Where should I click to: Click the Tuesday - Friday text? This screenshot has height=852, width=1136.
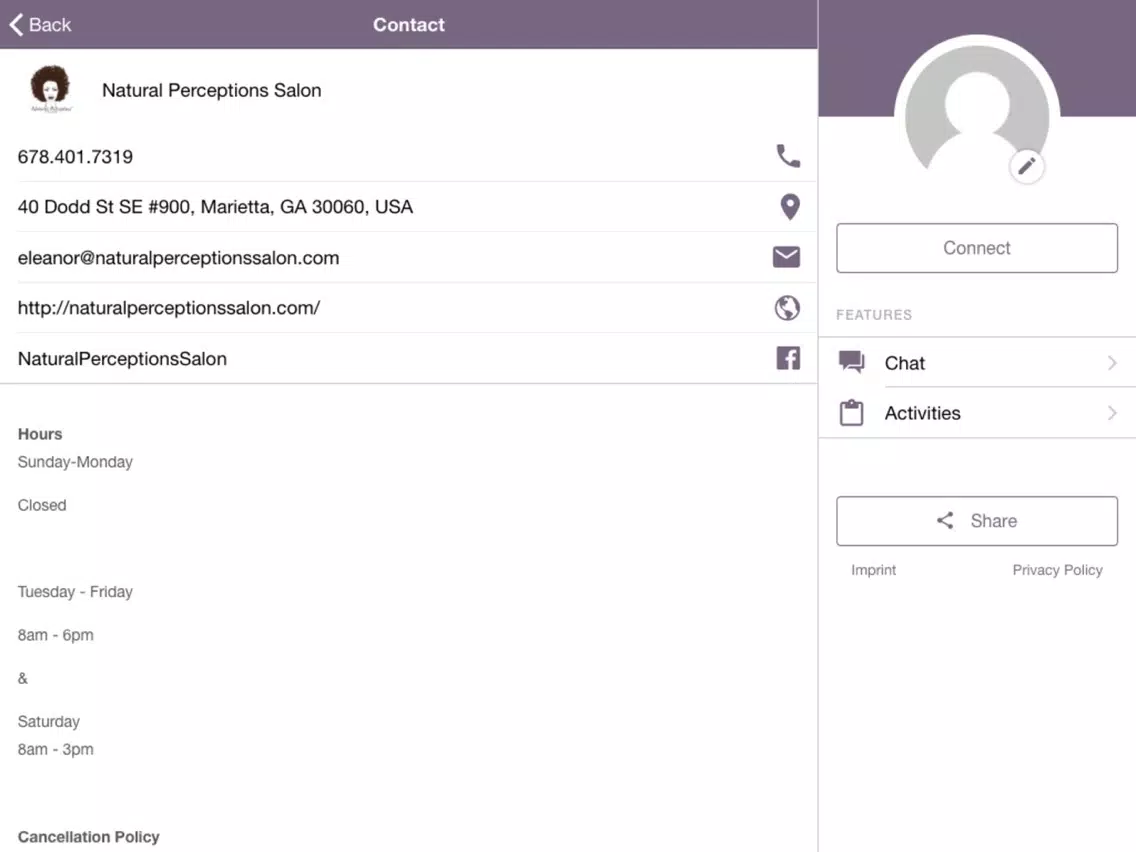[75, 592]
